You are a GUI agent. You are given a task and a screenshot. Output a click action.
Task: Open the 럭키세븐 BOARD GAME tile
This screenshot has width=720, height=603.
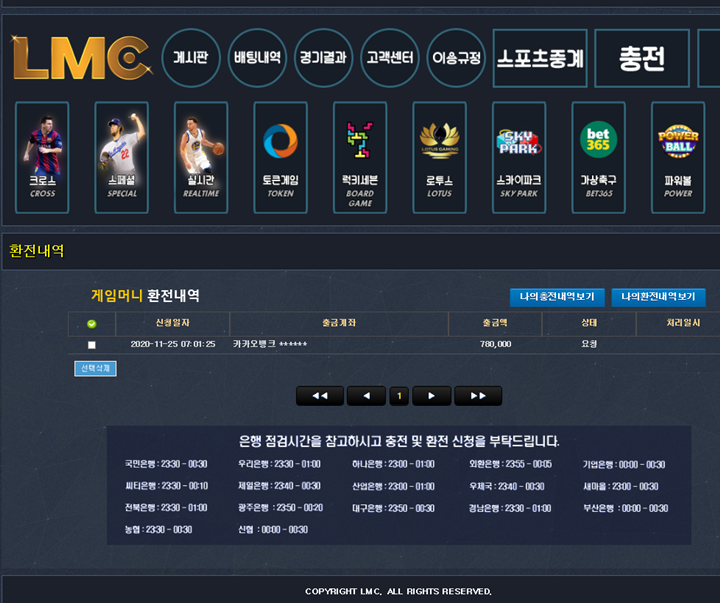(360, 158)
